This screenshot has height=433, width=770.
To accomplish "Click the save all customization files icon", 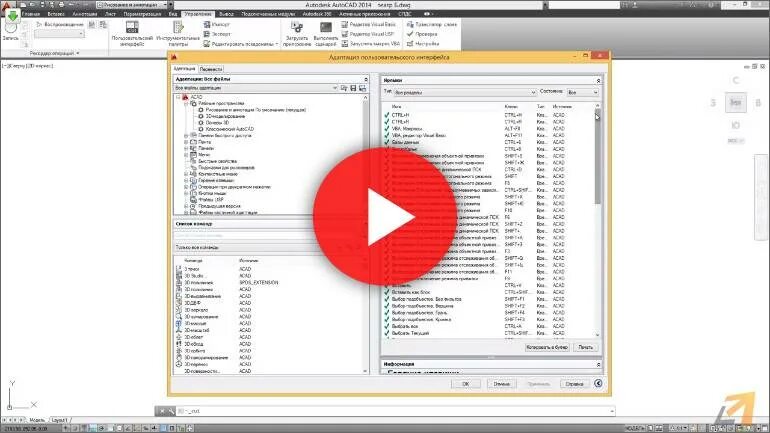I will 362,88.
